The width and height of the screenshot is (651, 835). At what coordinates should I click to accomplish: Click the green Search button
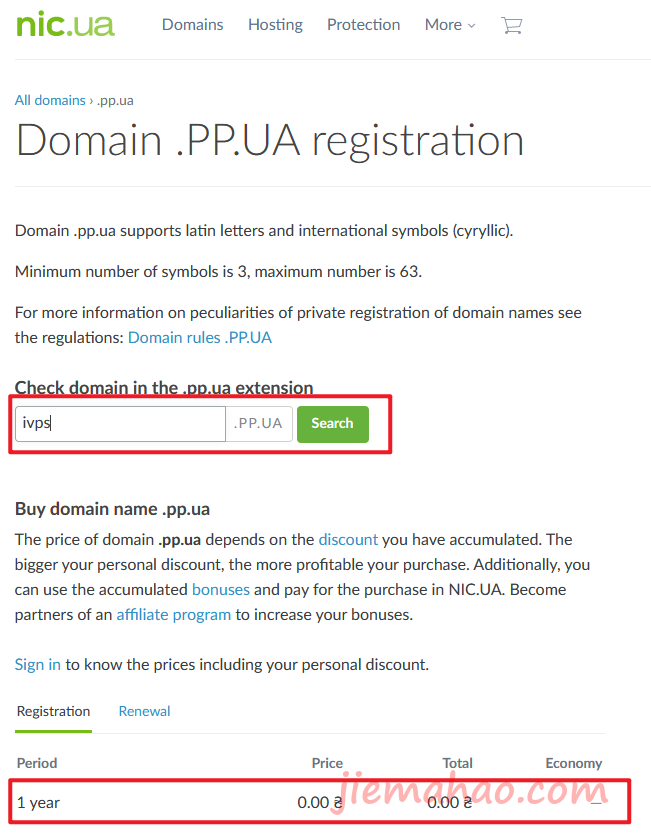[332, 424]
